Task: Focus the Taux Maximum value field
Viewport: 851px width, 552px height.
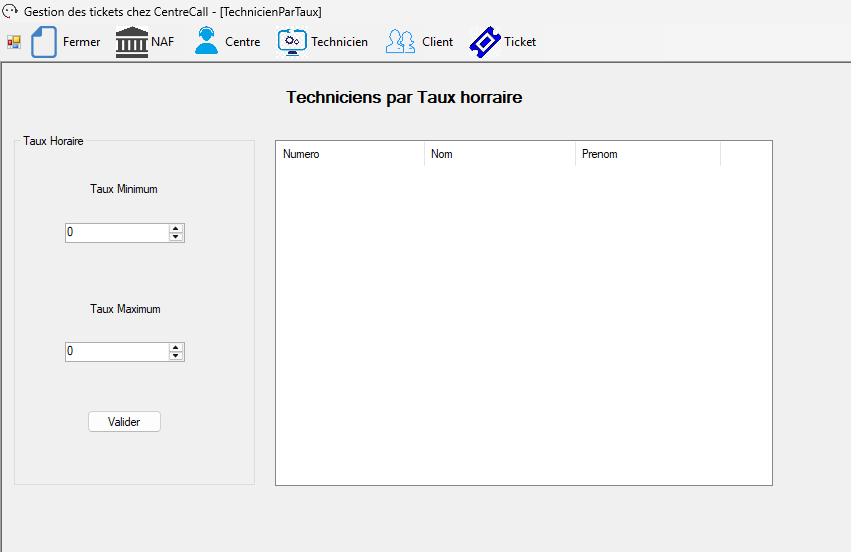Action: point(115,352)
